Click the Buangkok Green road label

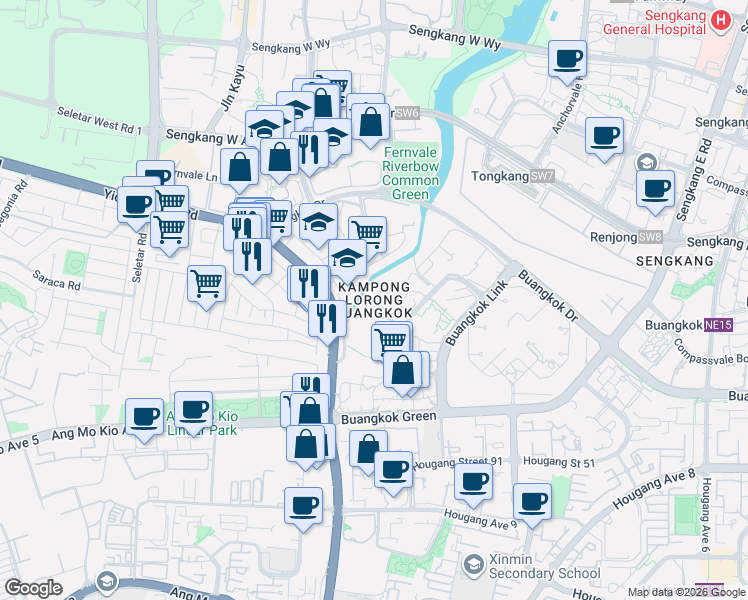pos(389,417)
